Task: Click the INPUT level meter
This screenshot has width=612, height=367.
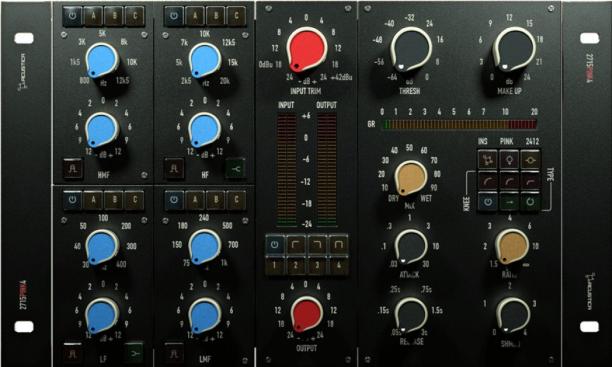Action: click(286, 171)
